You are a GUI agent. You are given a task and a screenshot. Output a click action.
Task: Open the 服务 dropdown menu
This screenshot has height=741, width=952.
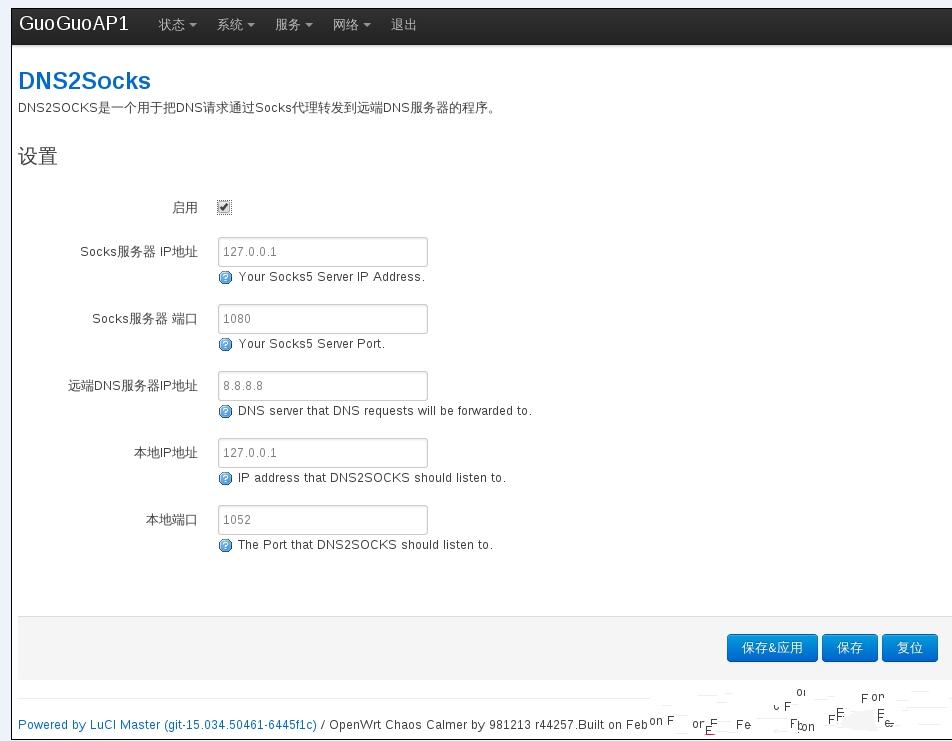tap(293, 25)
